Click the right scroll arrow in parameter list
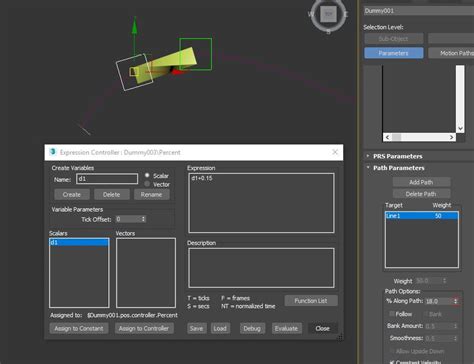Image resolution: width=474 pixels, height=364 pixels. tap(452, 137)
